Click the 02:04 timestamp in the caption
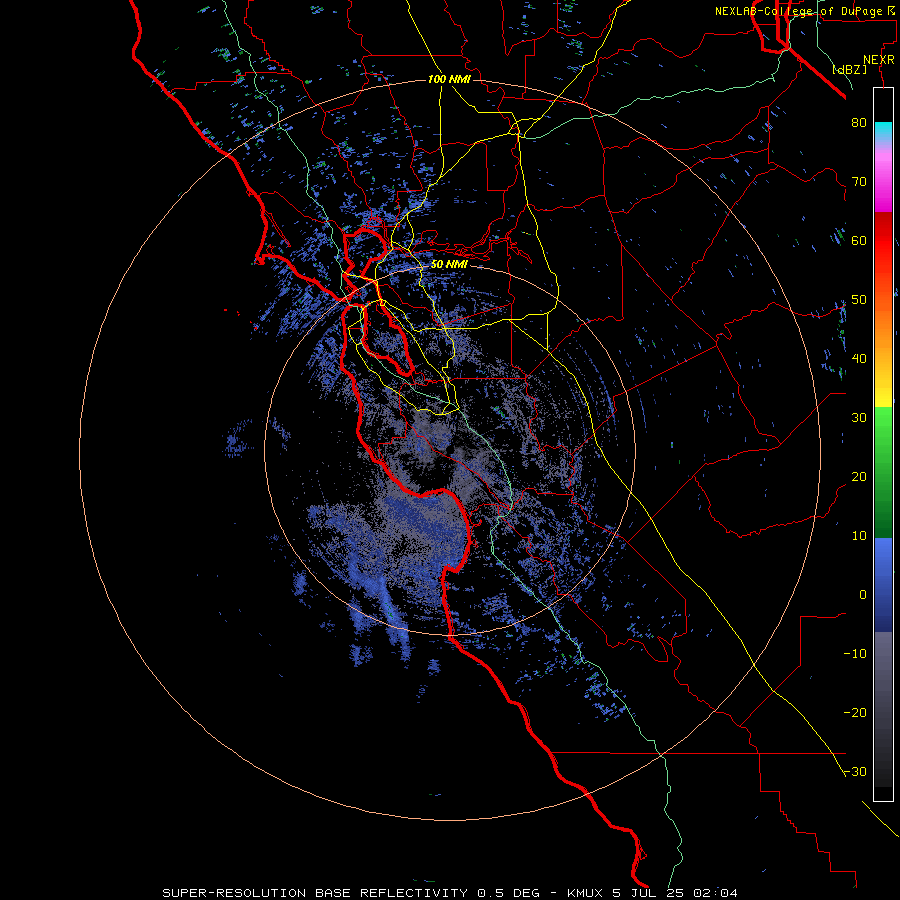 (x=715, y=893)
